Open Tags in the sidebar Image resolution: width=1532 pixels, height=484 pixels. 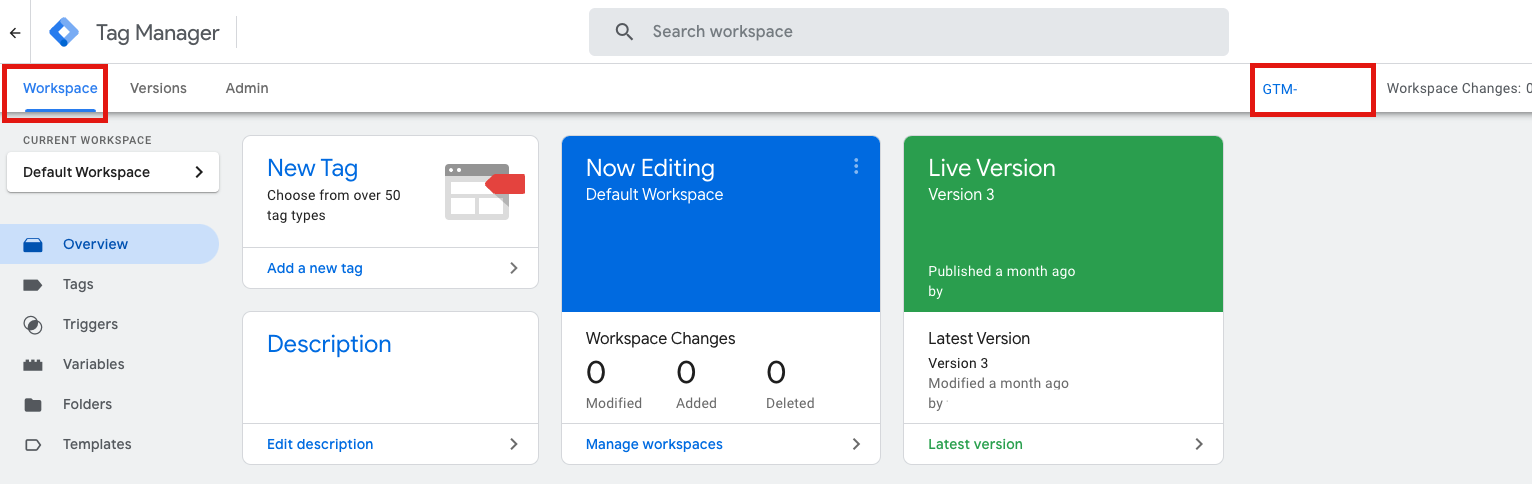pyautogui.click(x=78, y=284)
